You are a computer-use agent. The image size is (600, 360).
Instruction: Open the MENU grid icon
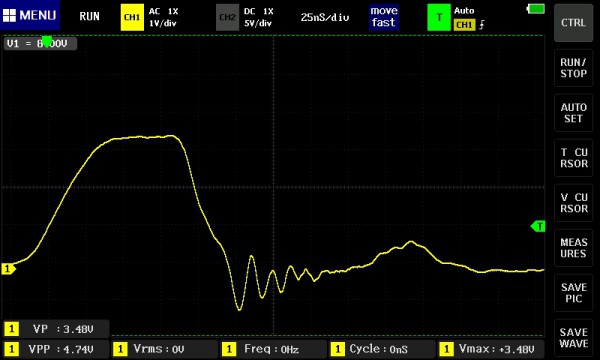pos(9,16)
